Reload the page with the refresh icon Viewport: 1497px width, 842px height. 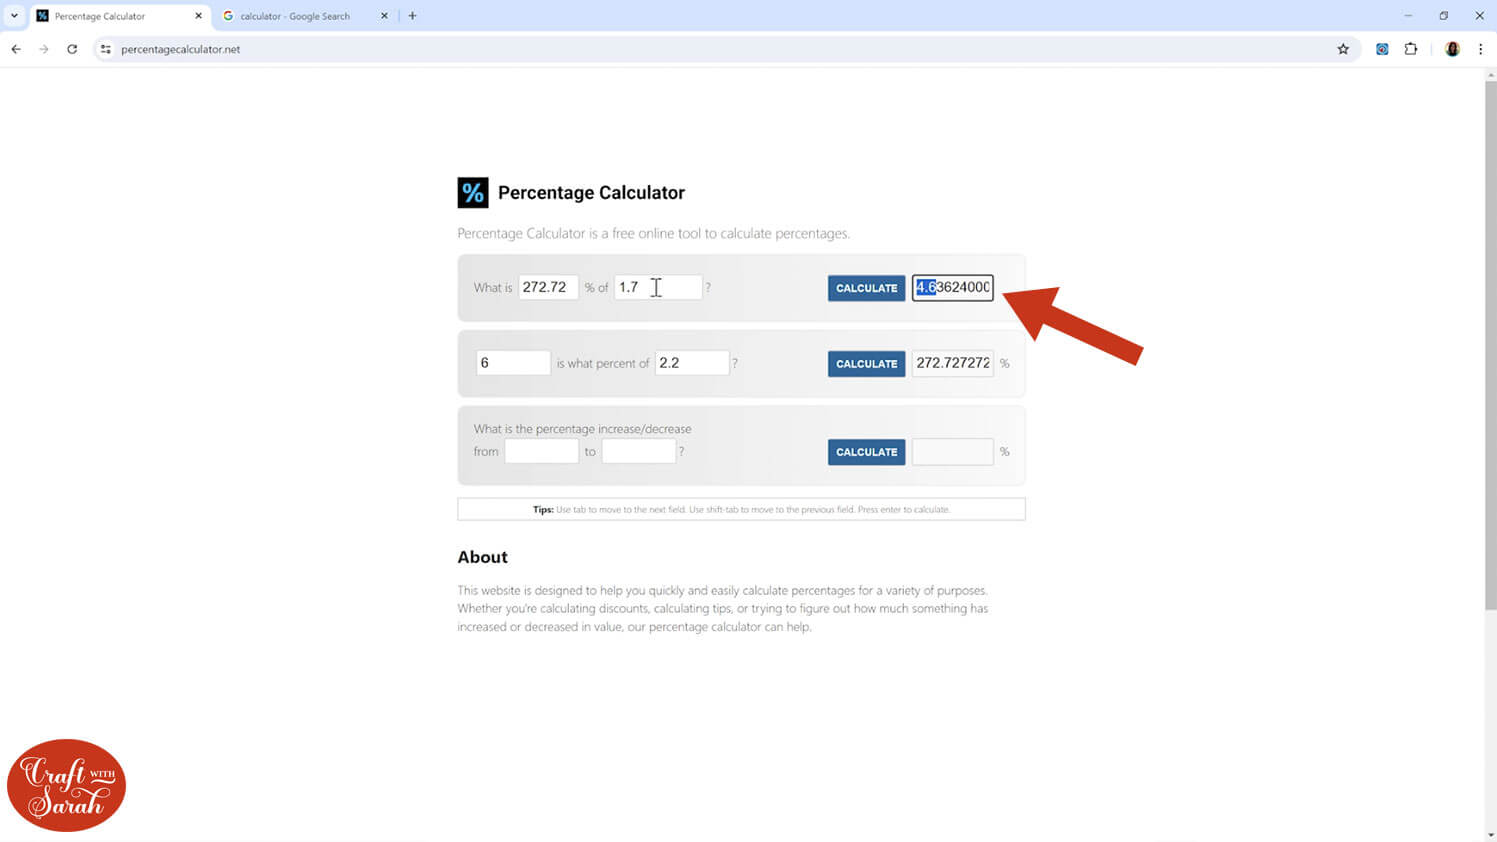pyautogui.click(x=72, y=49)
